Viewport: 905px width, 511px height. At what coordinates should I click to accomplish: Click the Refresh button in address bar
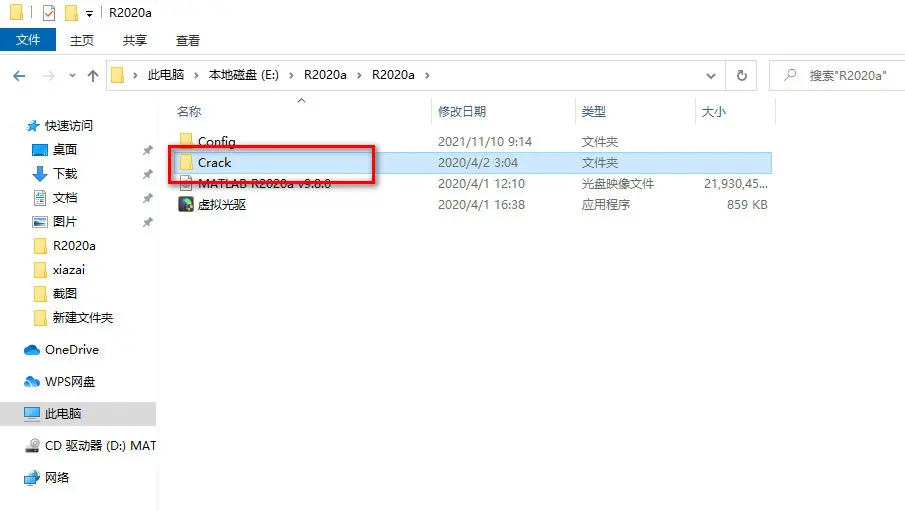[x=742, y=75]
